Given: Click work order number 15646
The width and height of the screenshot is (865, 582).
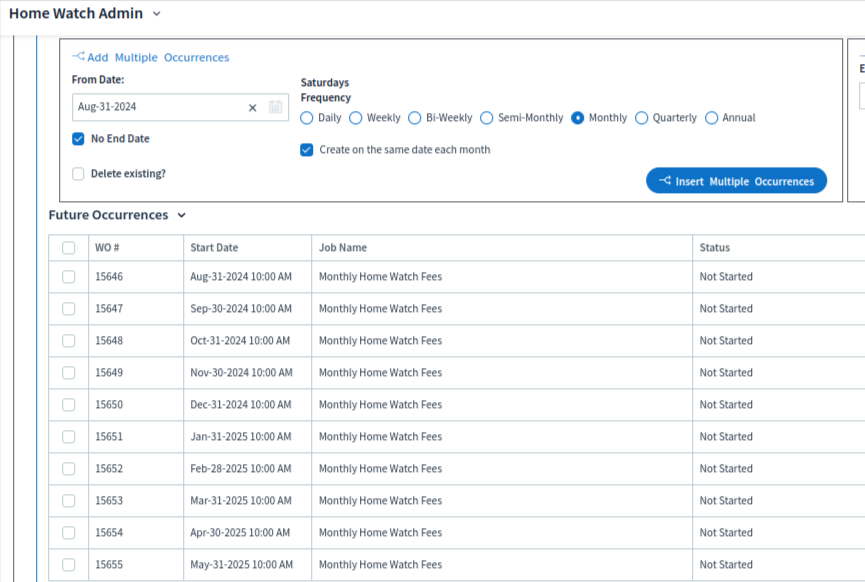Looking at the screenshot, I should click(109, 276).
